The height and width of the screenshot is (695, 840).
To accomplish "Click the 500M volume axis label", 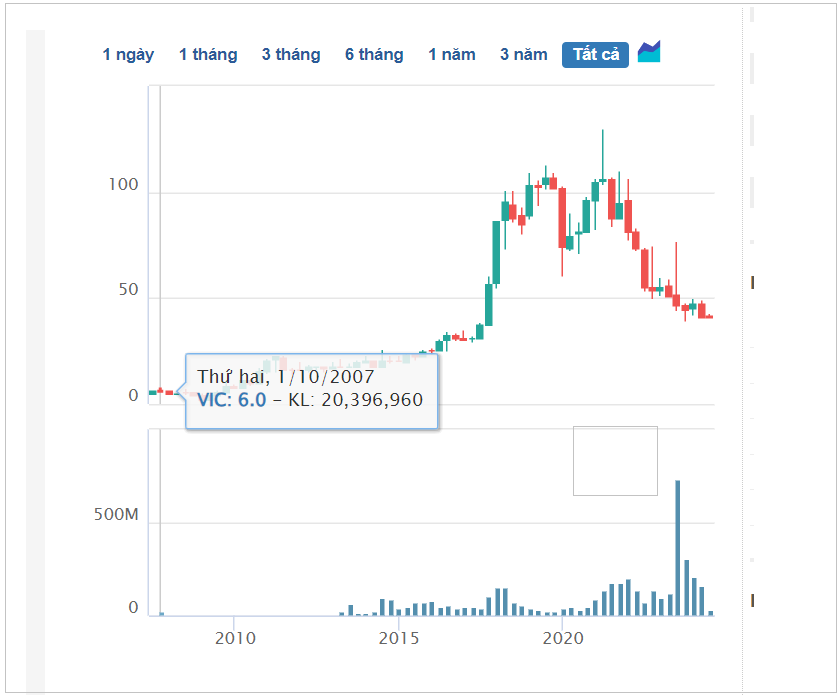I will (x=116, y=514).
